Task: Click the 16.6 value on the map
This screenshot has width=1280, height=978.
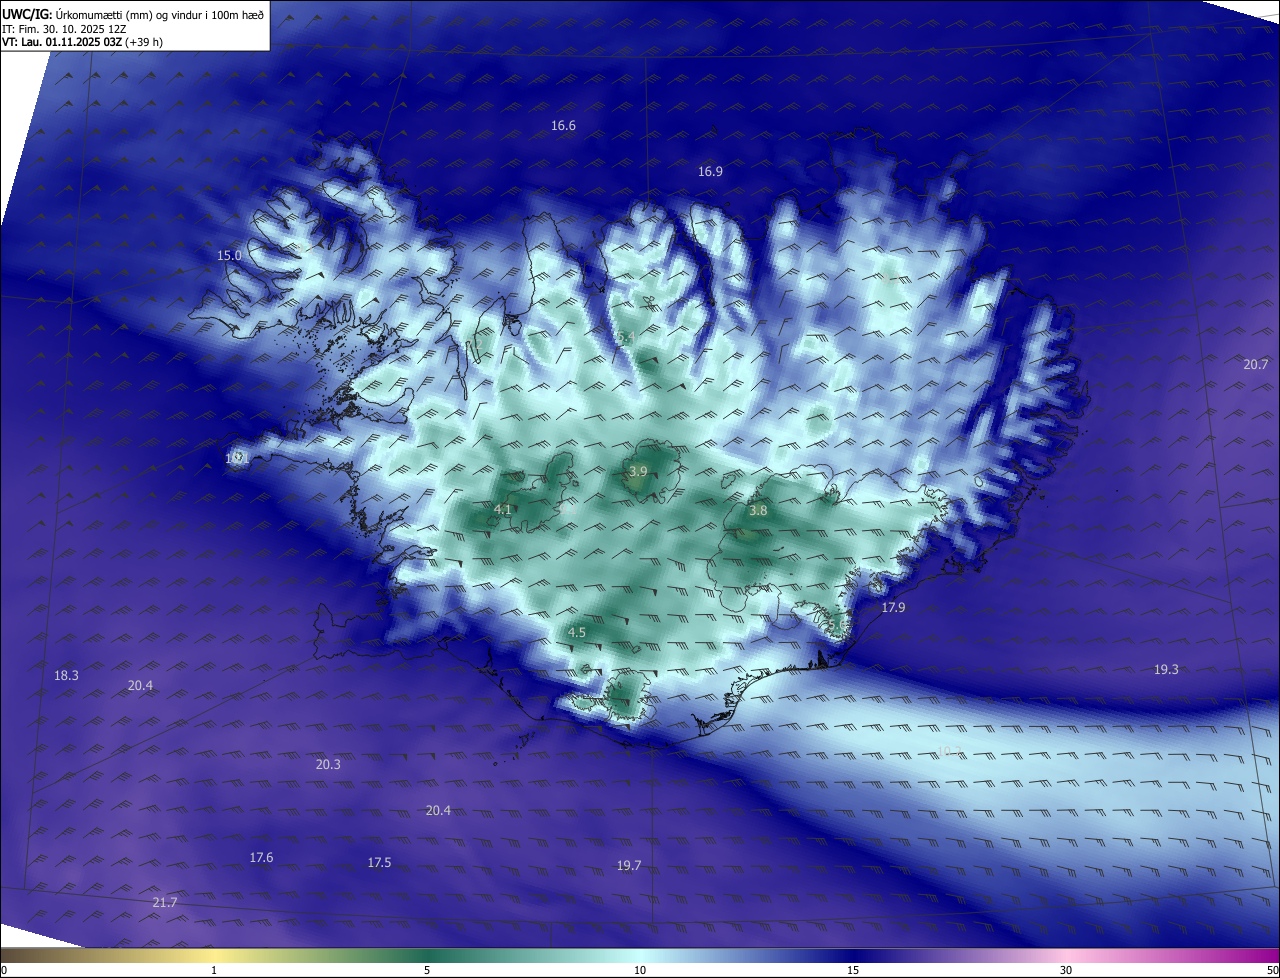Action: 563,126
